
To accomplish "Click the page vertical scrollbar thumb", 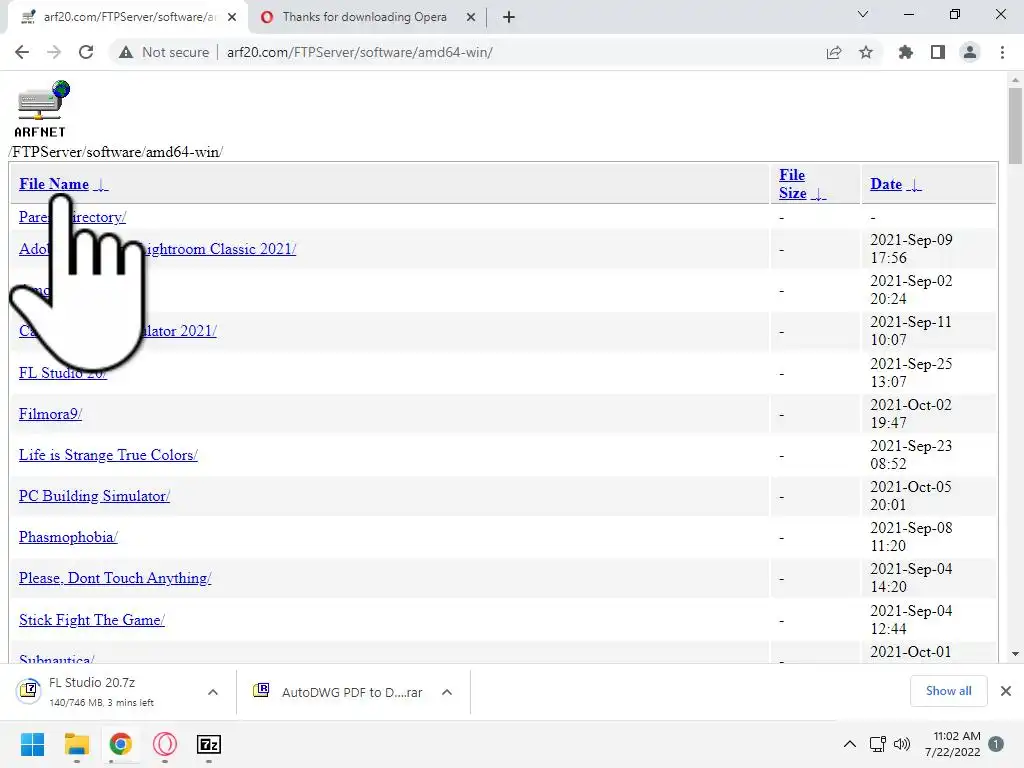I will click(x=1015, y=125).
